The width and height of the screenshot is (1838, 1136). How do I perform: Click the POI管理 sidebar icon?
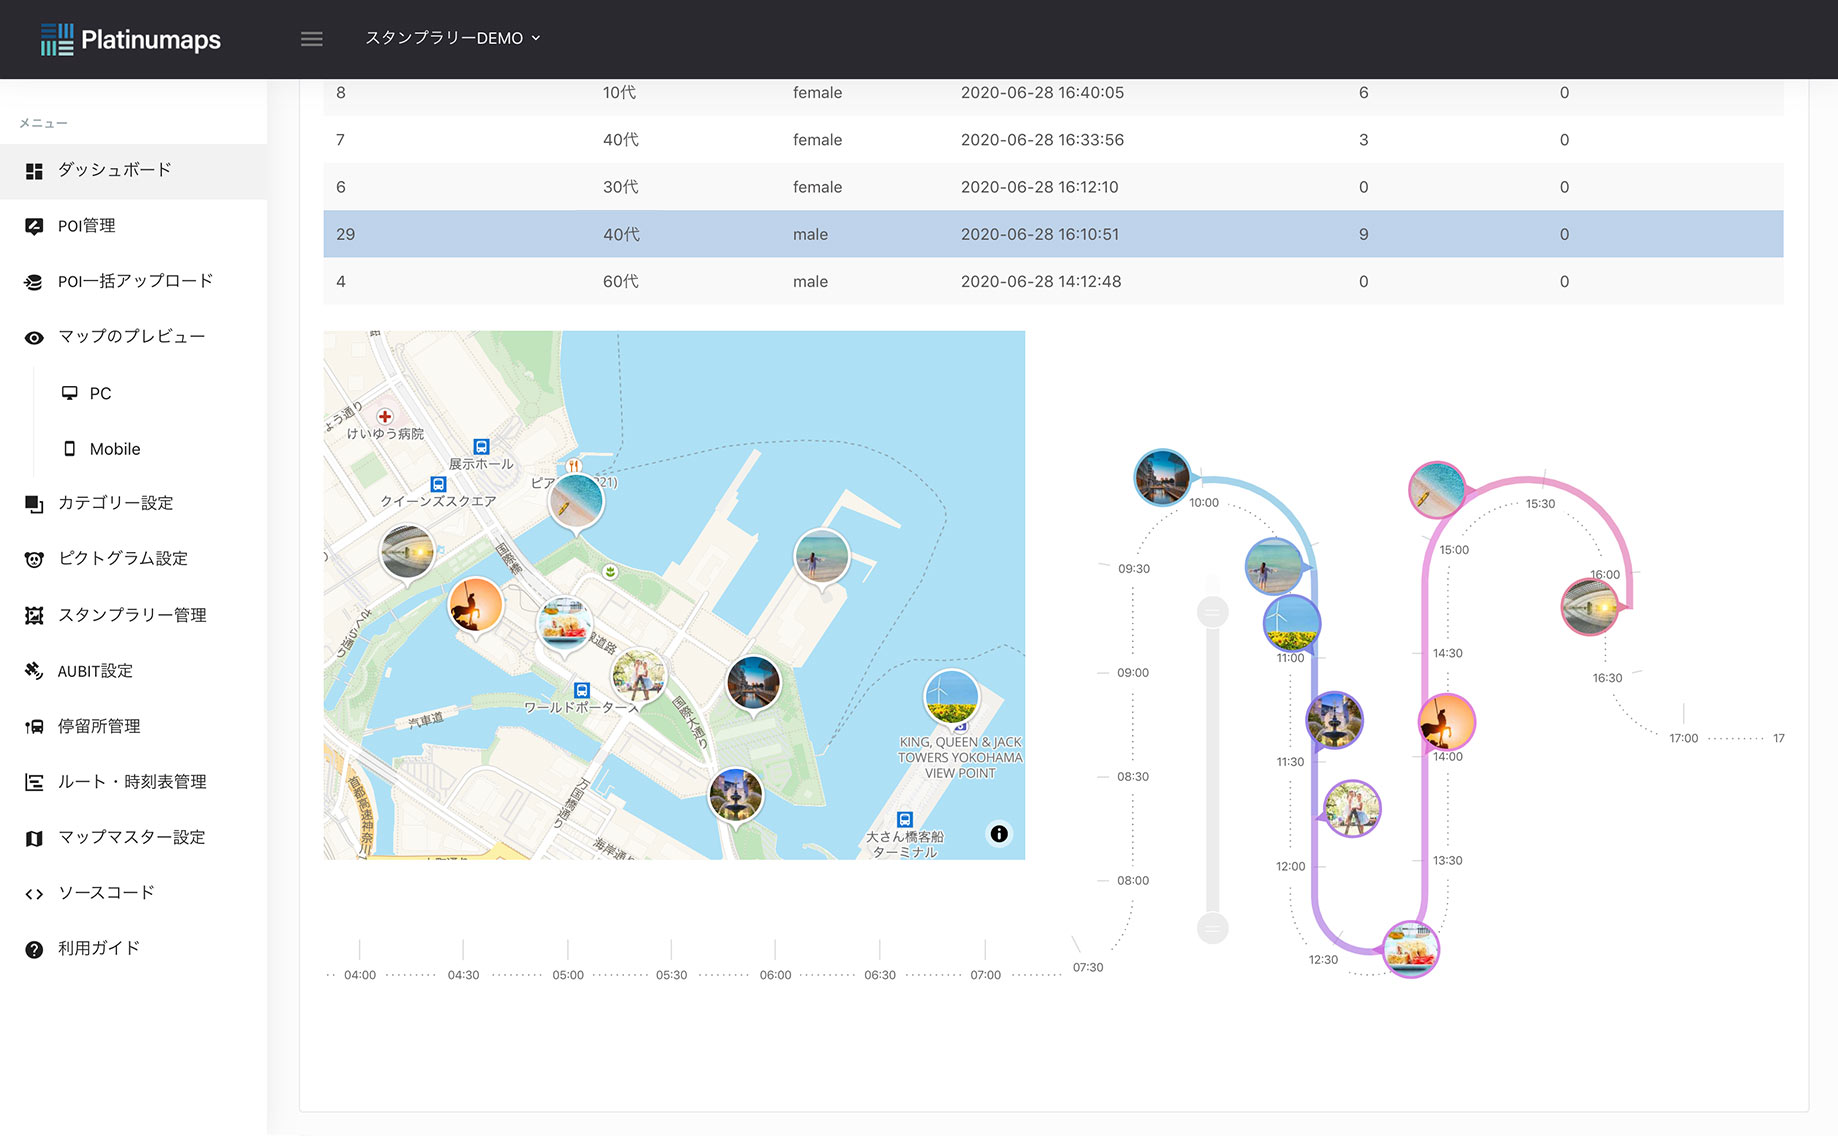[x=34, y=226]
